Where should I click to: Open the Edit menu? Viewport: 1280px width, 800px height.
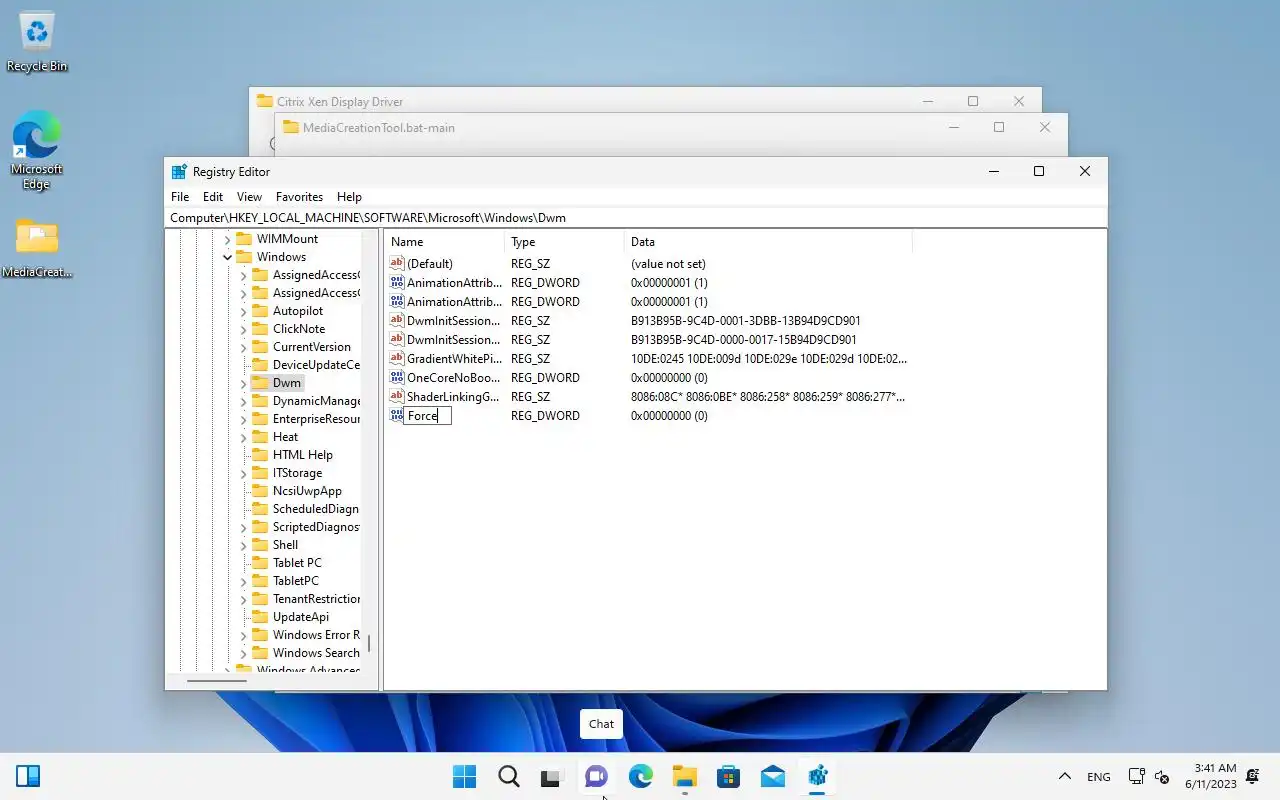[x=213, y=197]
